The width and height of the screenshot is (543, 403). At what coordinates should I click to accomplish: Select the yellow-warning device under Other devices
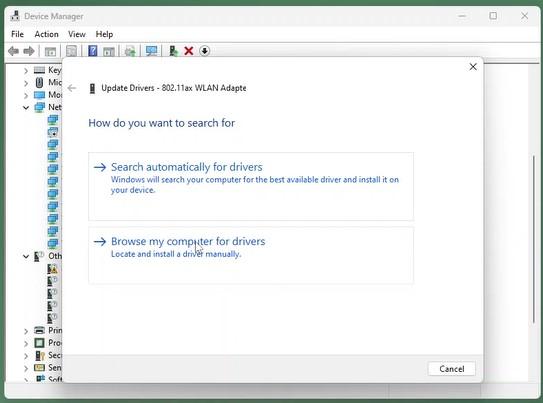coord(53,269)
